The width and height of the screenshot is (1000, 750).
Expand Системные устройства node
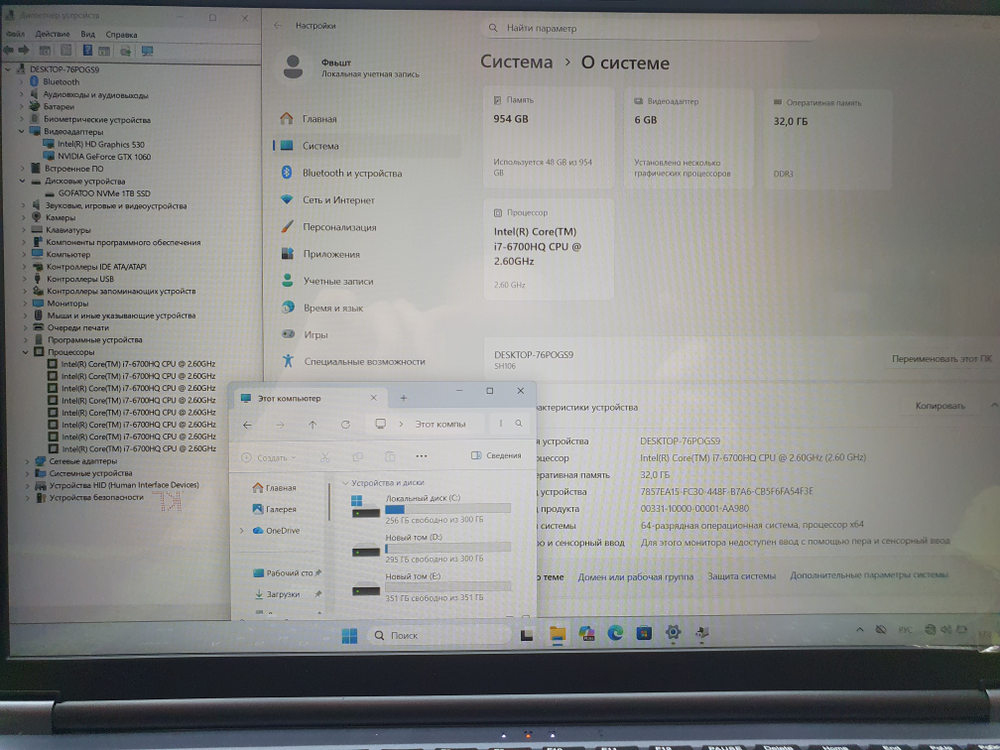(x=27, y=473)
